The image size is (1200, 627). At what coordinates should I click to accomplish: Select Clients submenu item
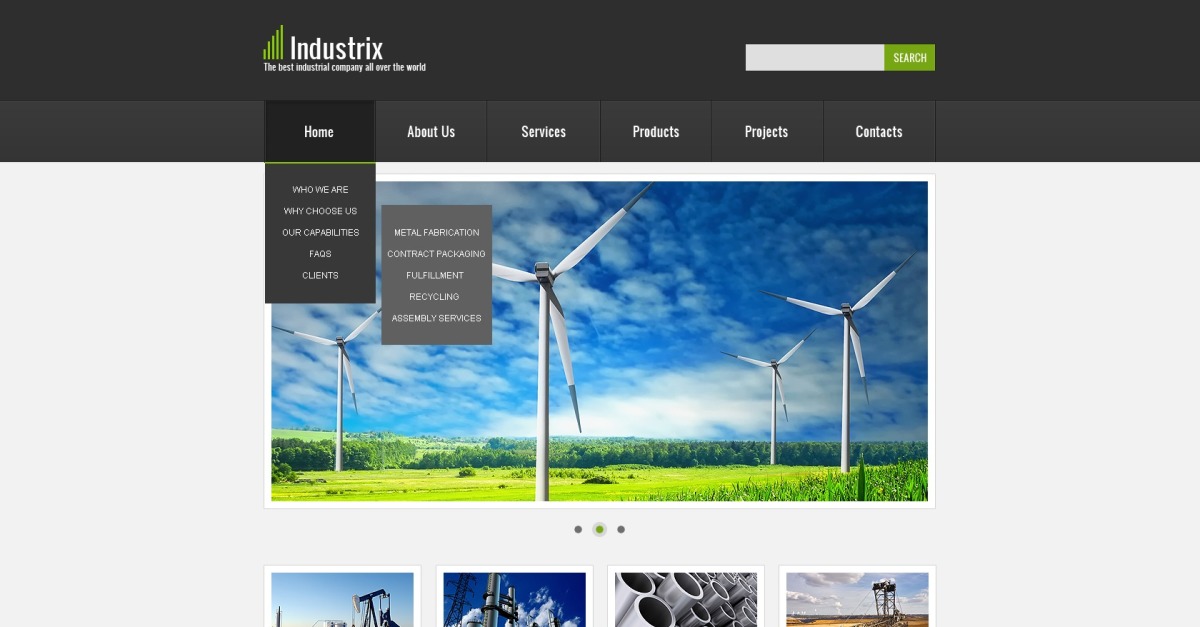[x=320, y=276]
